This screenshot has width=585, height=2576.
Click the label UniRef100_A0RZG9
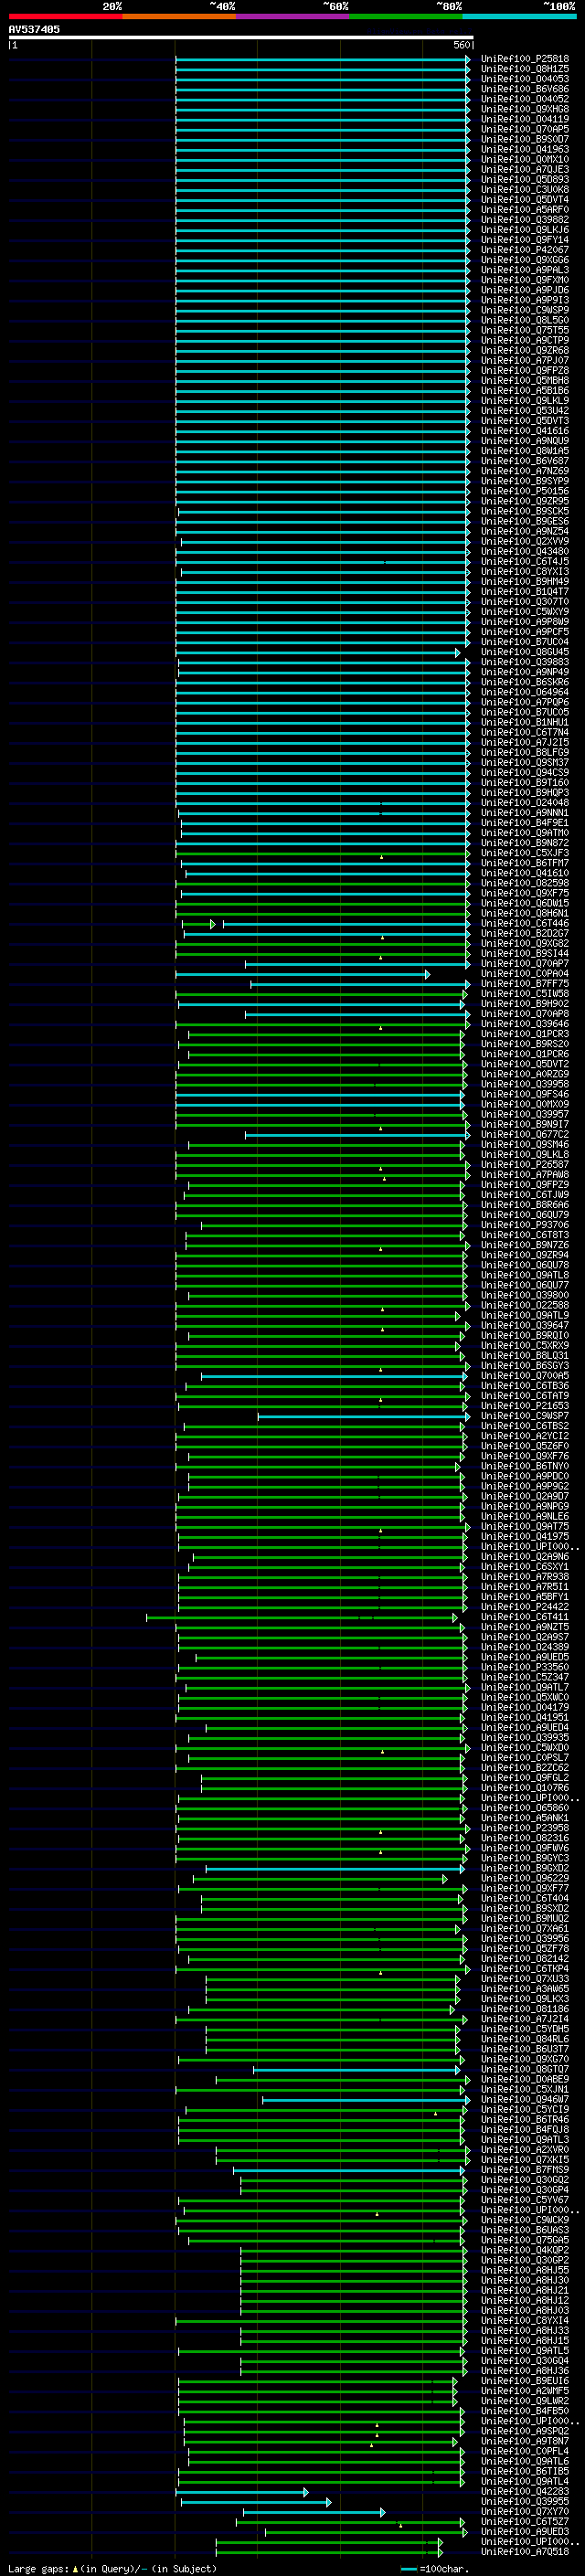click(525, 1074)
